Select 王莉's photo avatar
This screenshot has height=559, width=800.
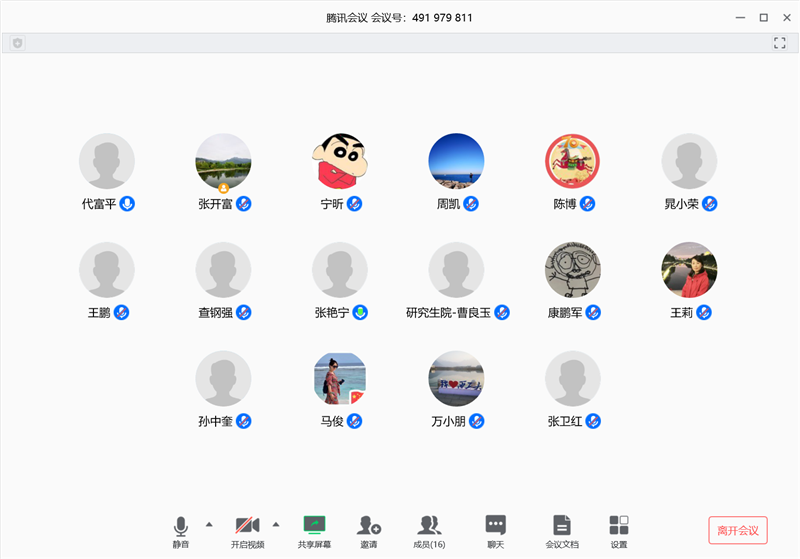click(x=689, y=270)
